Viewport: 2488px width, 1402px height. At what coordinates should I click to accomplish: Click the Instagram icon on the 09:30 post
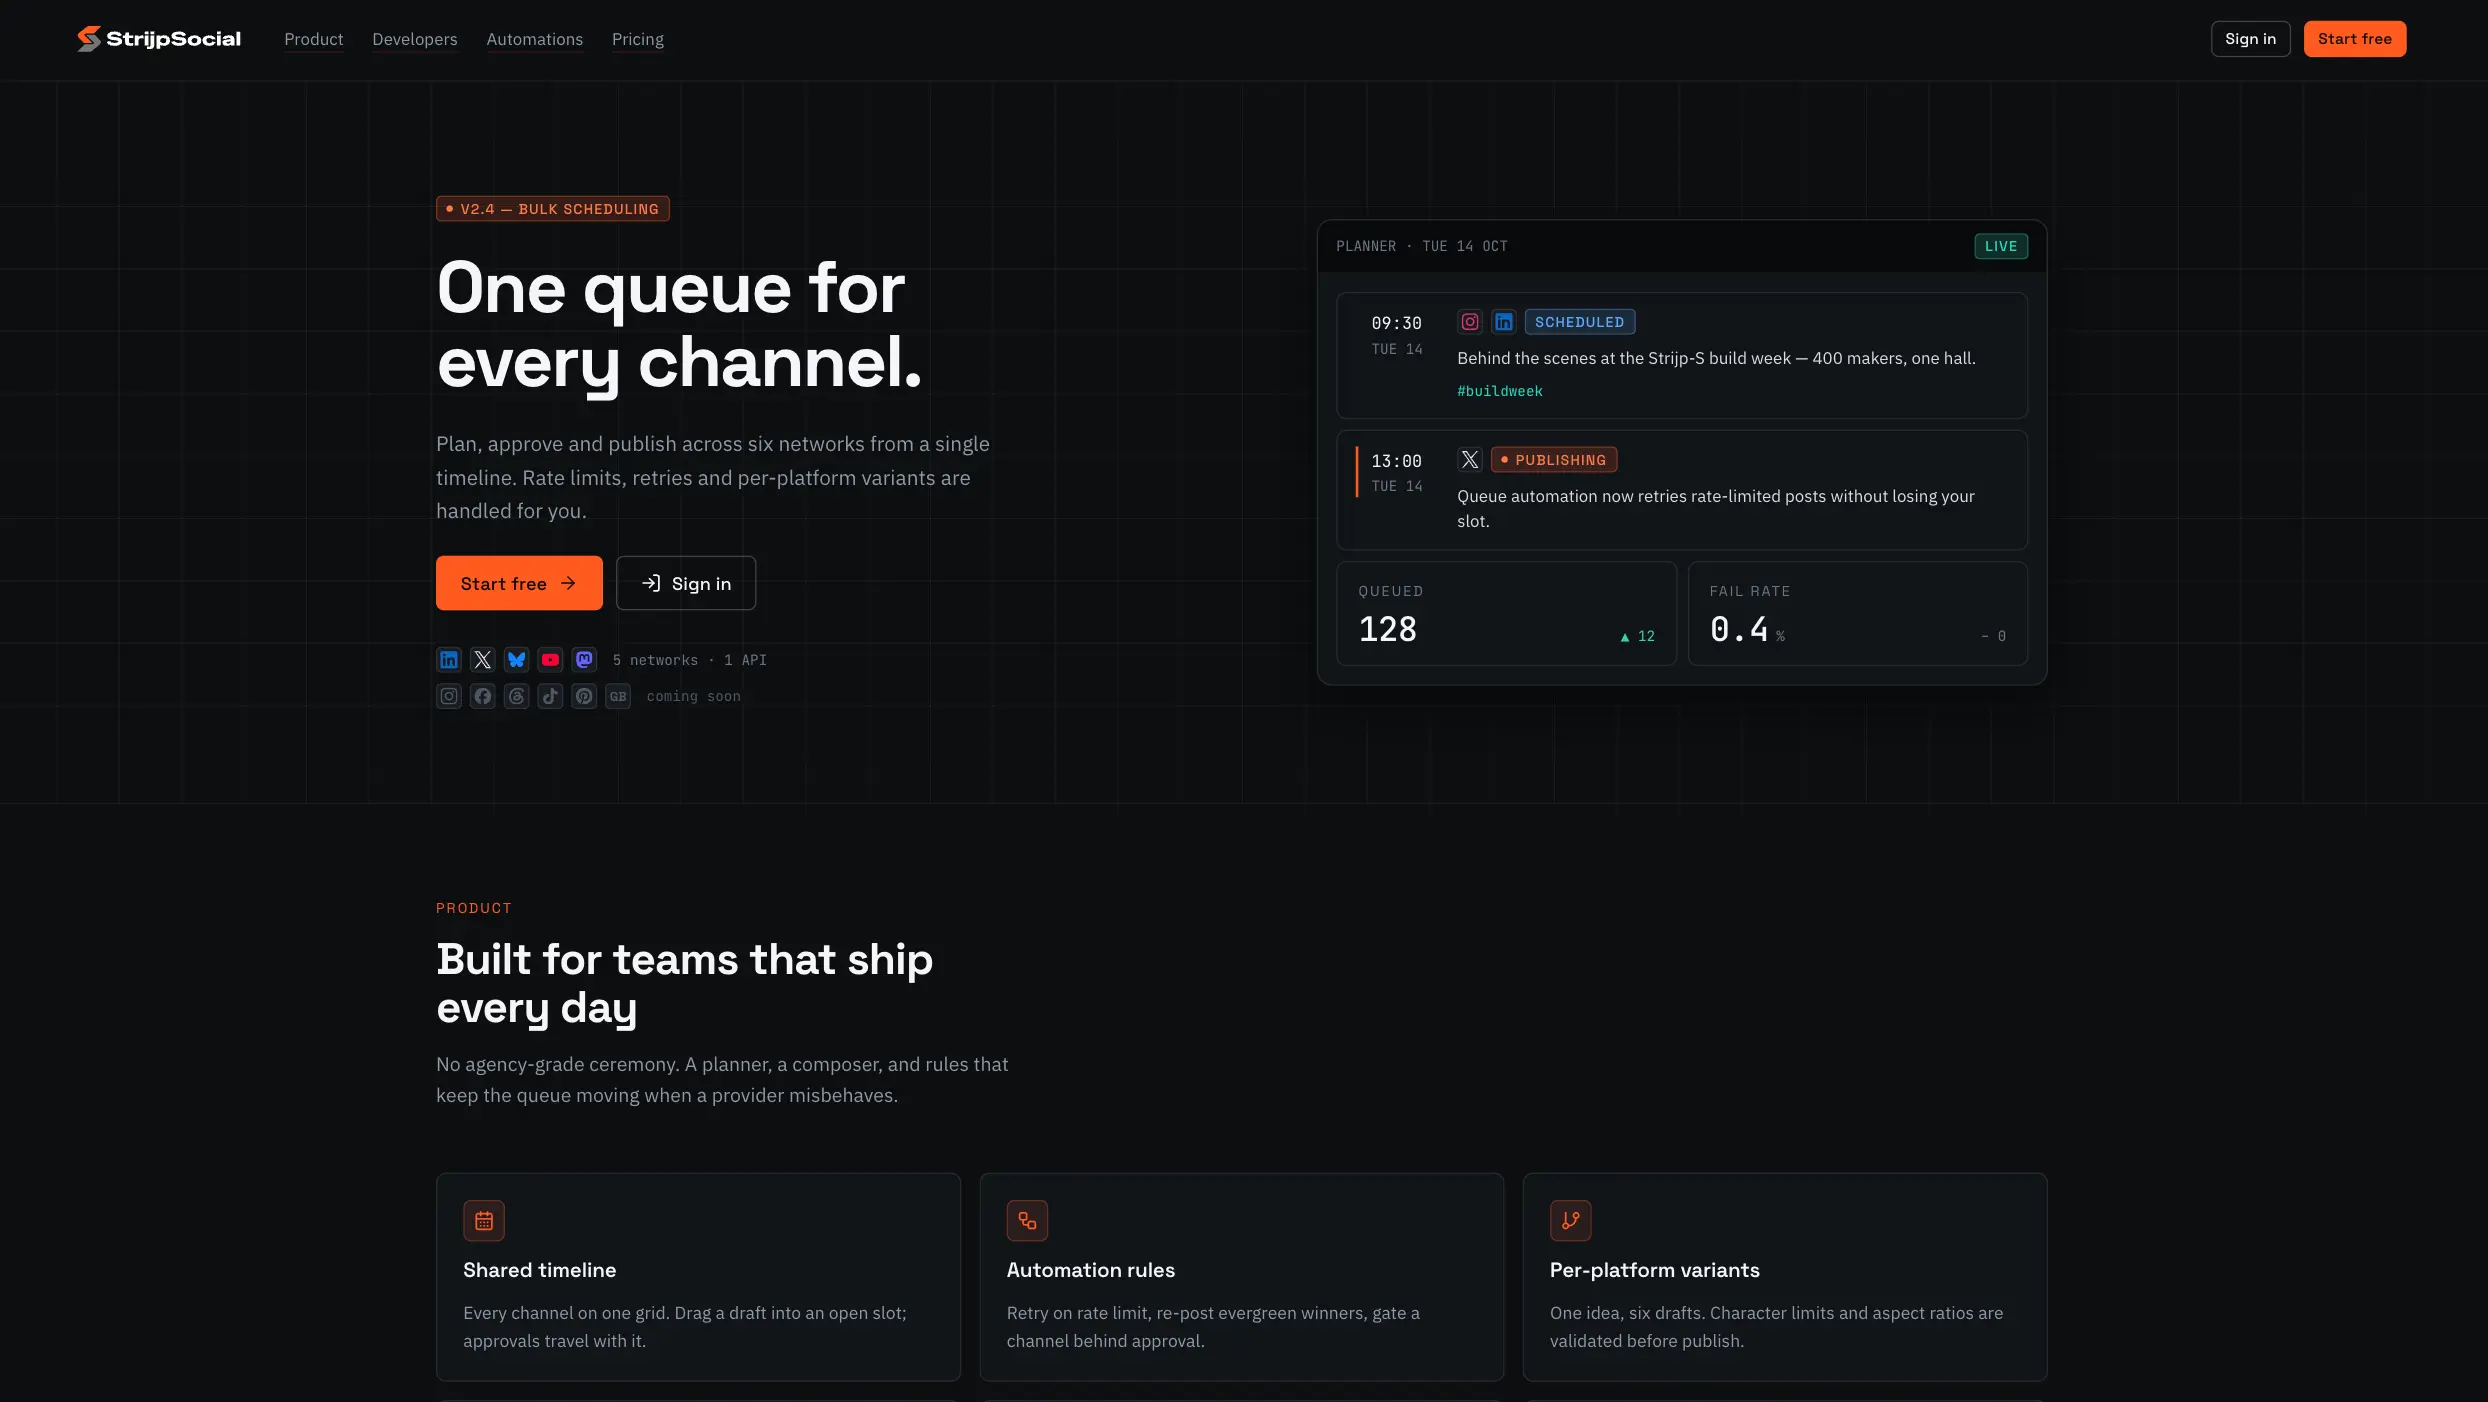pos(1470,322)
